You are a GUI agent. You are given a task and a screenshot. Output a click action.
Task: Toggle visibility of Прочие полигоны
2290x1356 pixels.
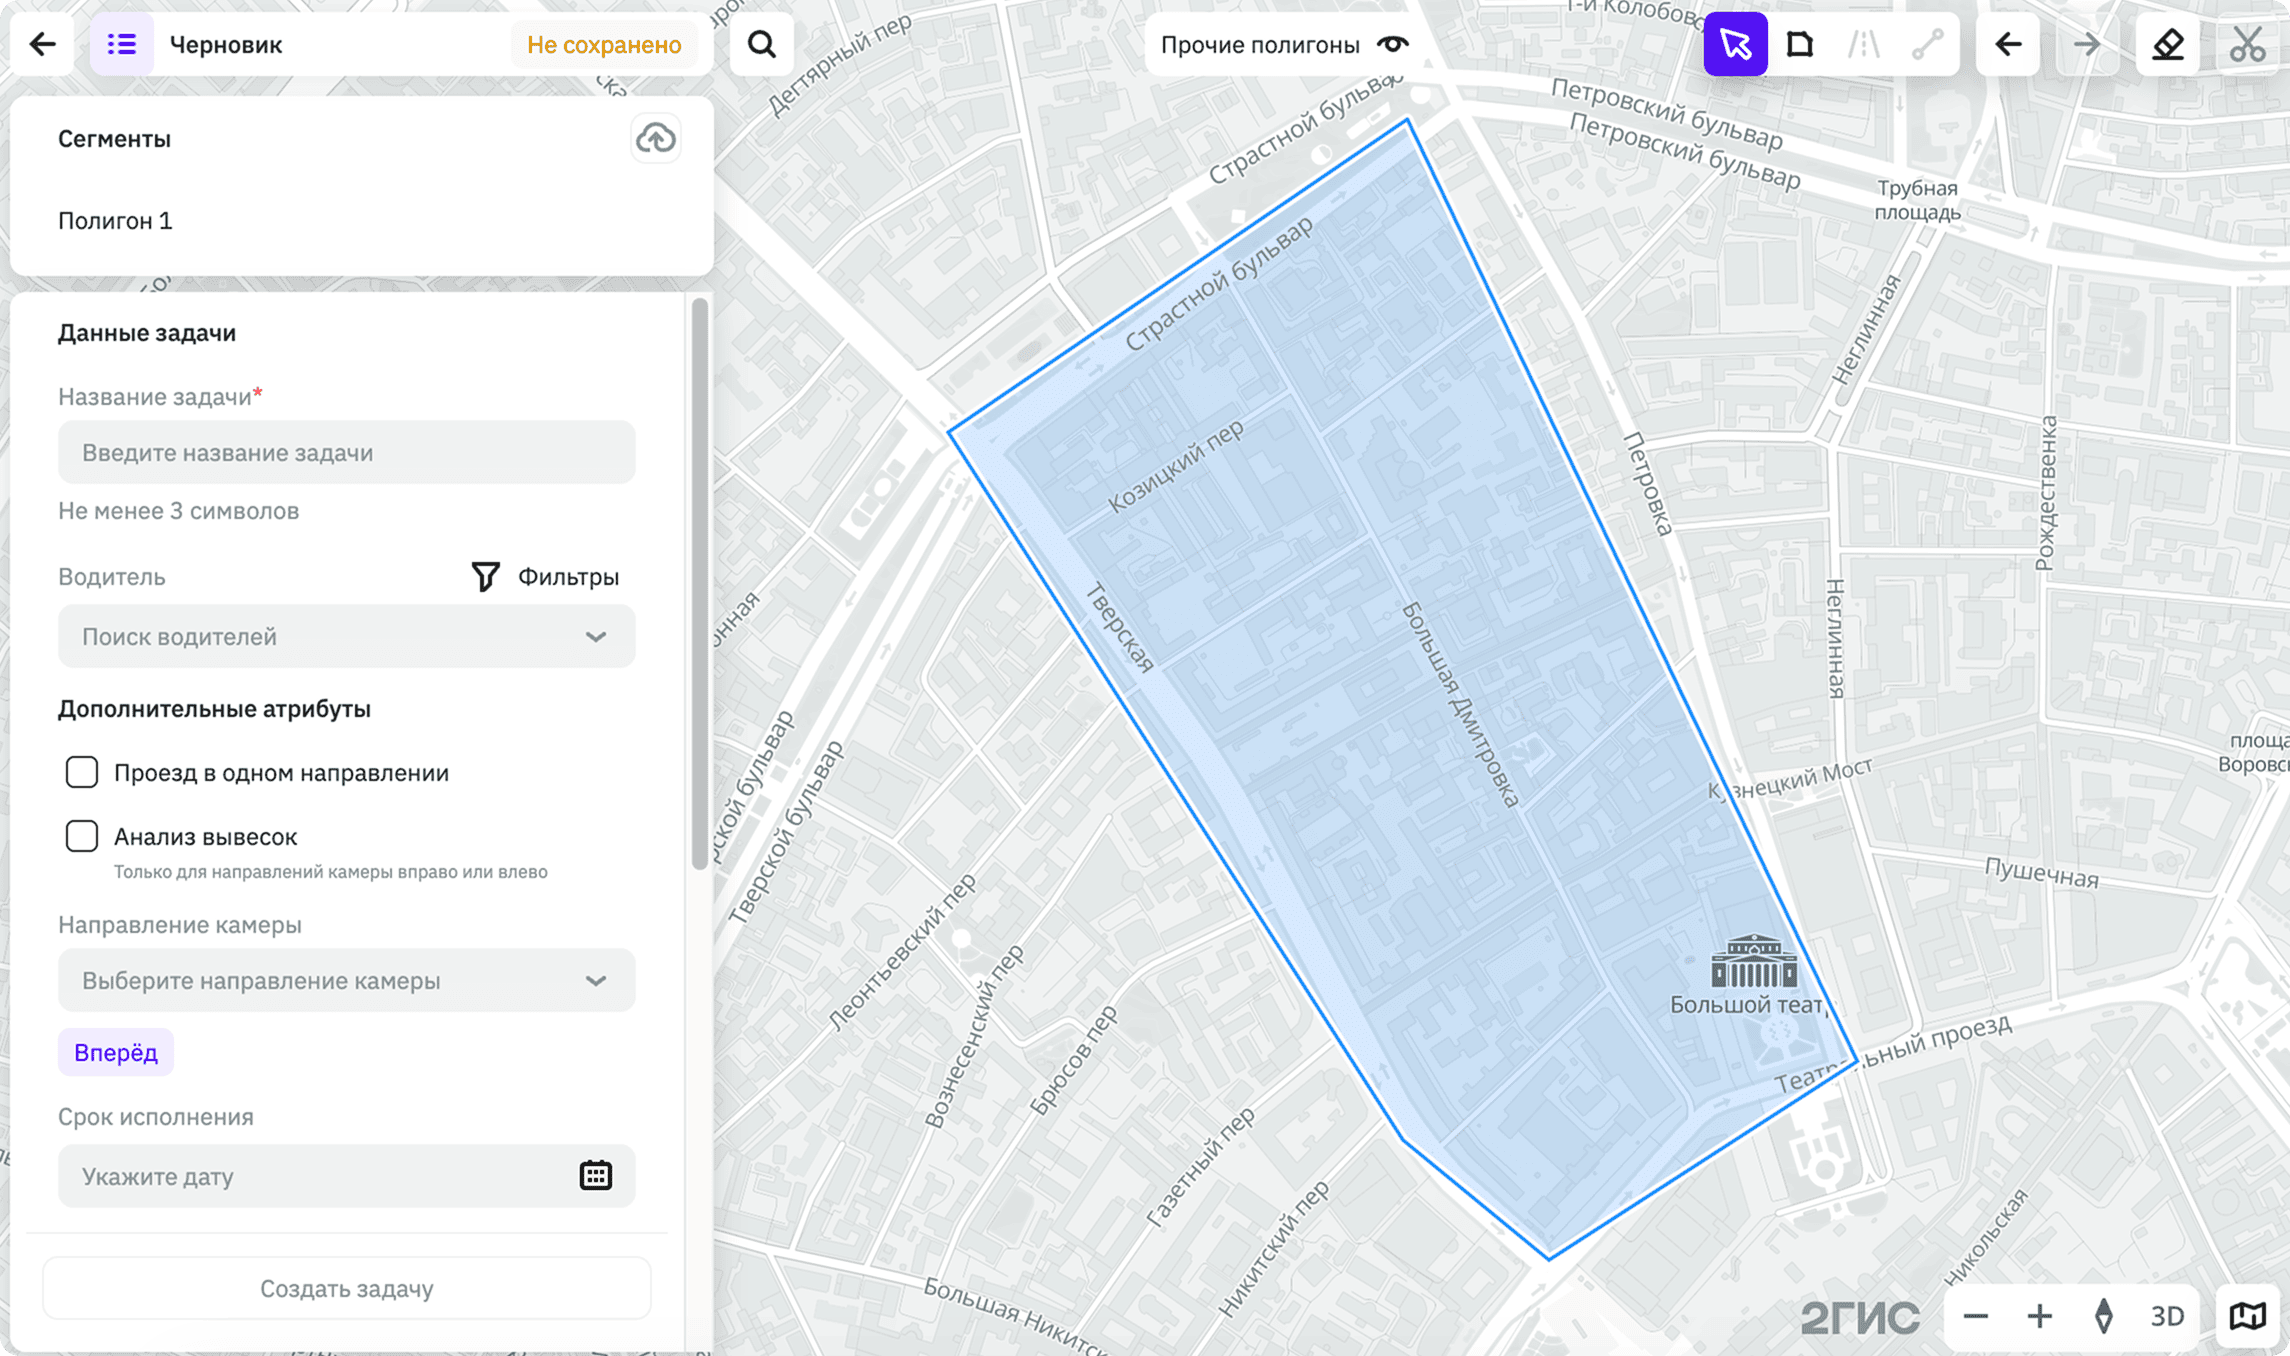pyautogui.click(x=1392, y=44)
